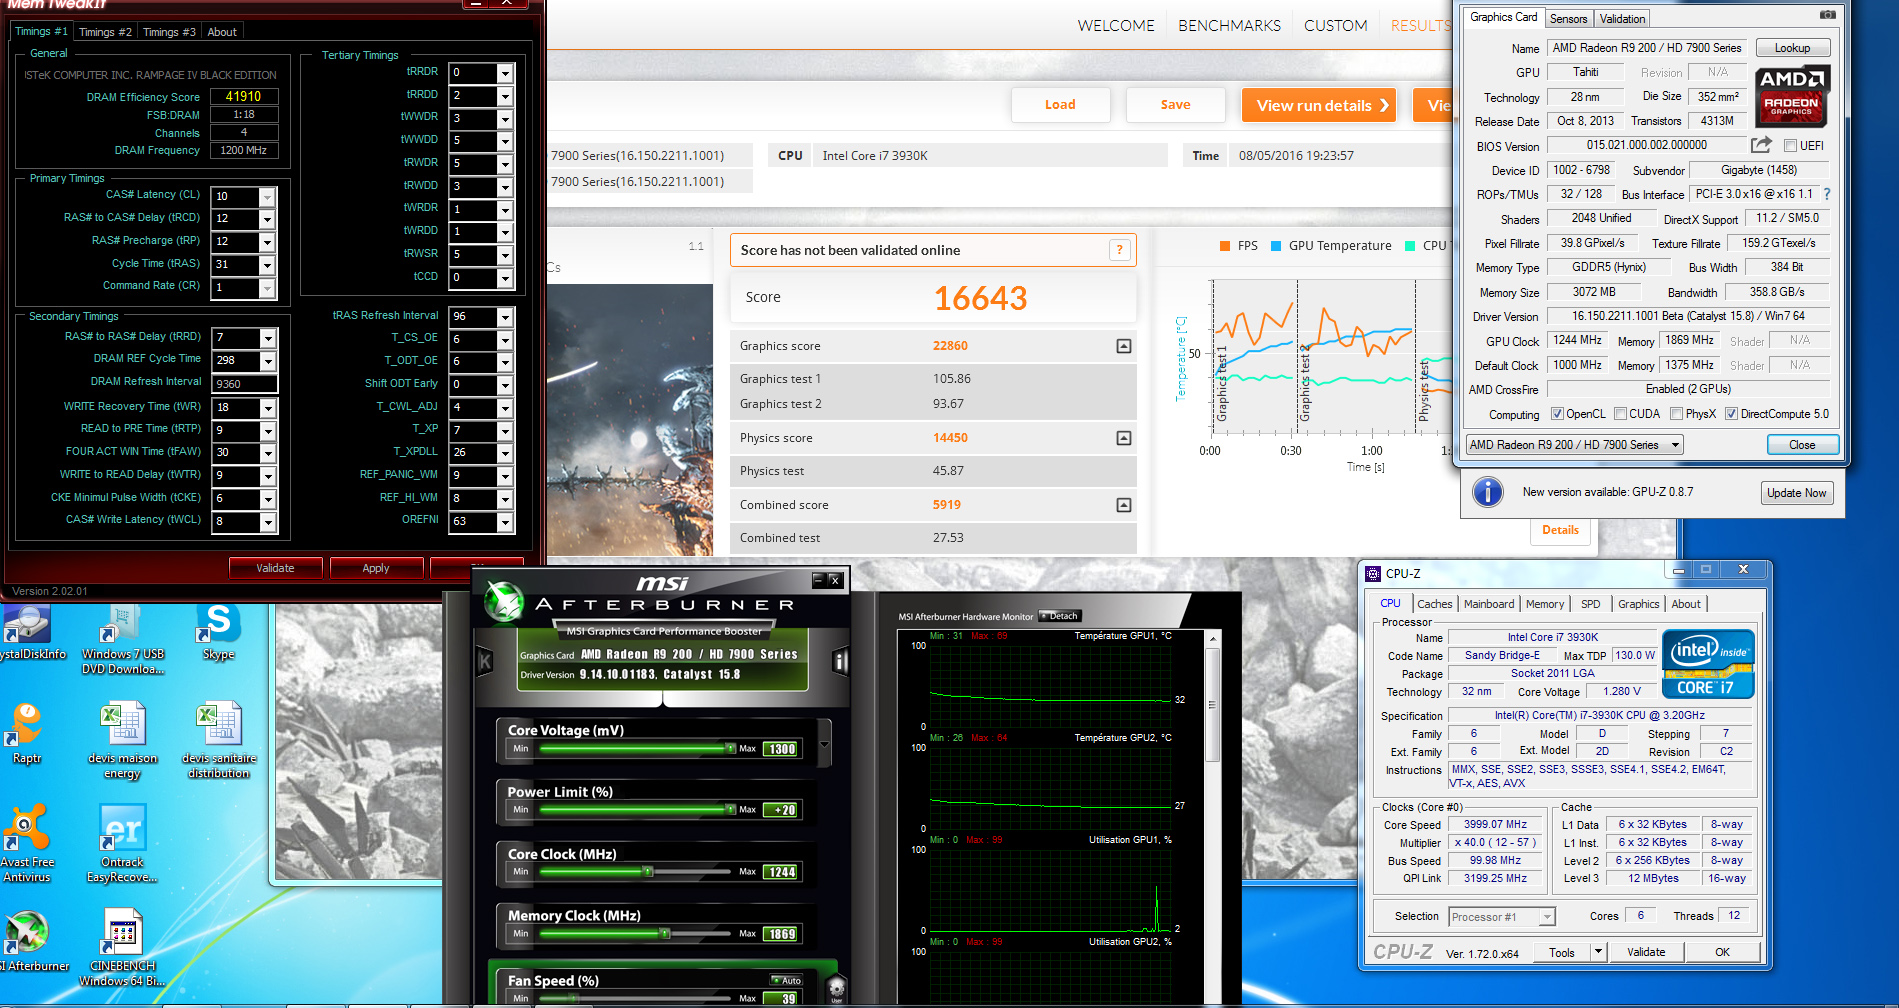
Task: Open RAS# to CAS# Delay (tRCD) dropdown
Action: [267, 219]
